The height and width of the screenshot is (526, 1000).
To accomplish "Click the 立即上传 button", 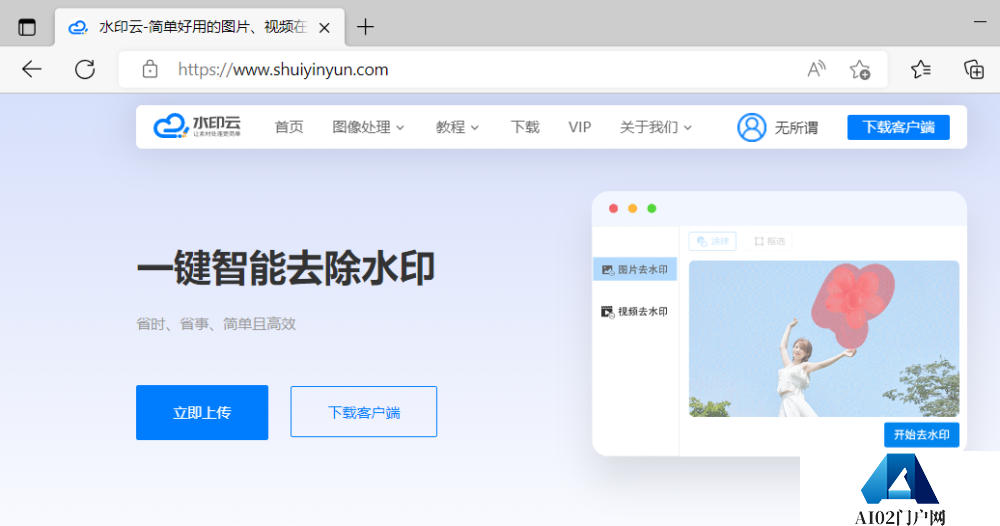I will [202, 412].
